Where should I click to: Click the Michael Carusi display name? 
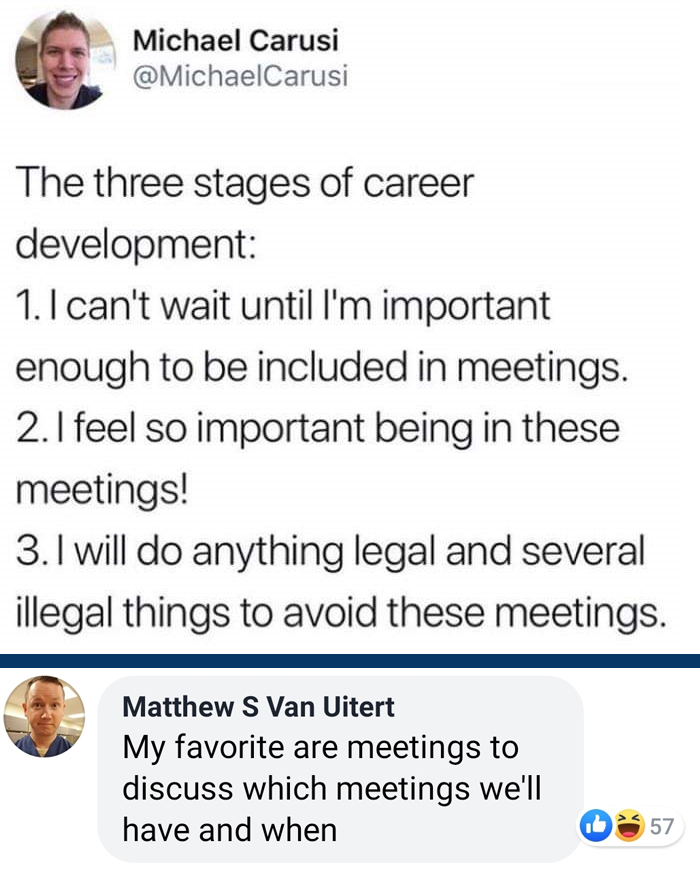click(x=235, y=41)
